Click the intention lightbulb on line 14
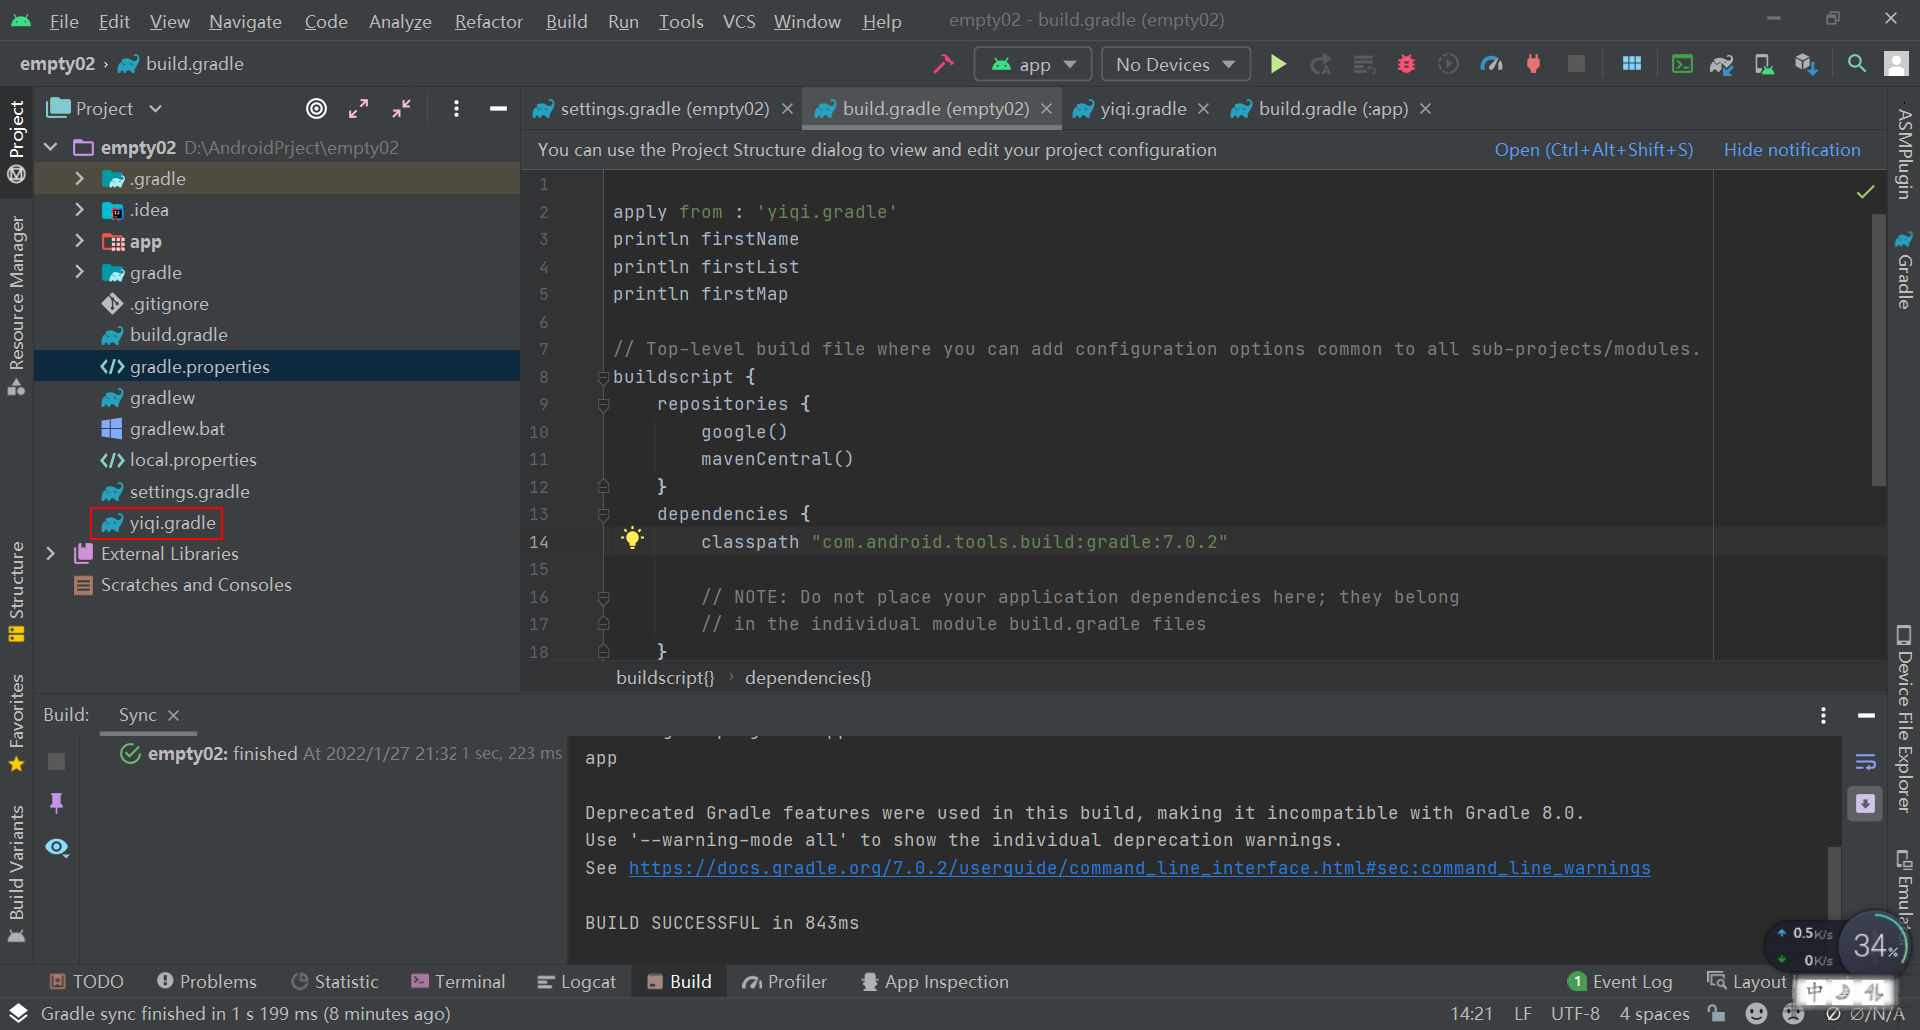This screenshot has height=1030, width=1920. click(x=632, y=538)
